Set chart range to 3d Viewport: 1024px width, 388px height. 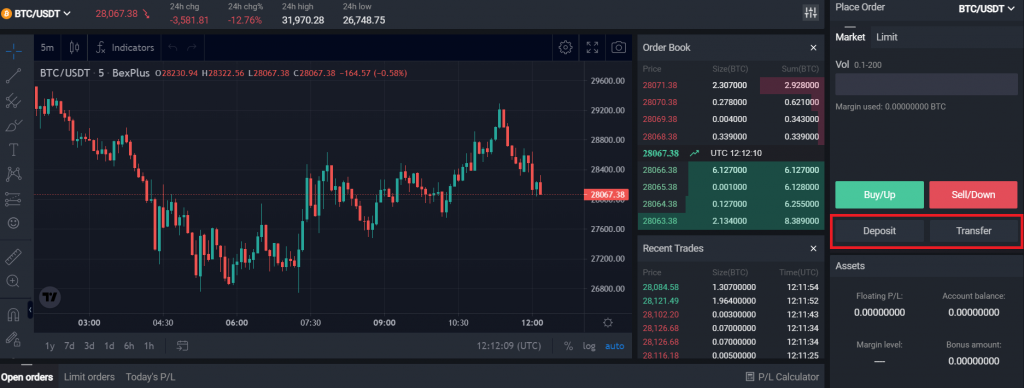tap(89, 346)
